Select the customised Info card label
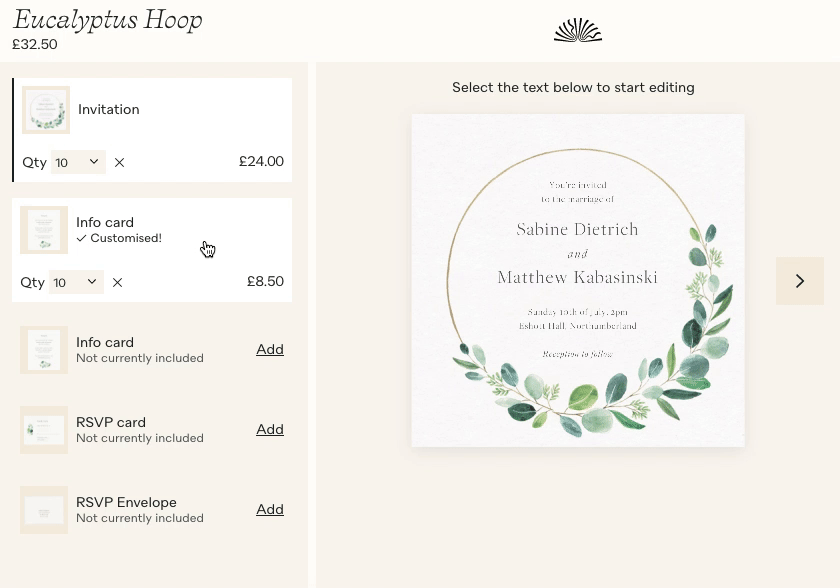Viewport: 840px width, 588px height. 105,222
